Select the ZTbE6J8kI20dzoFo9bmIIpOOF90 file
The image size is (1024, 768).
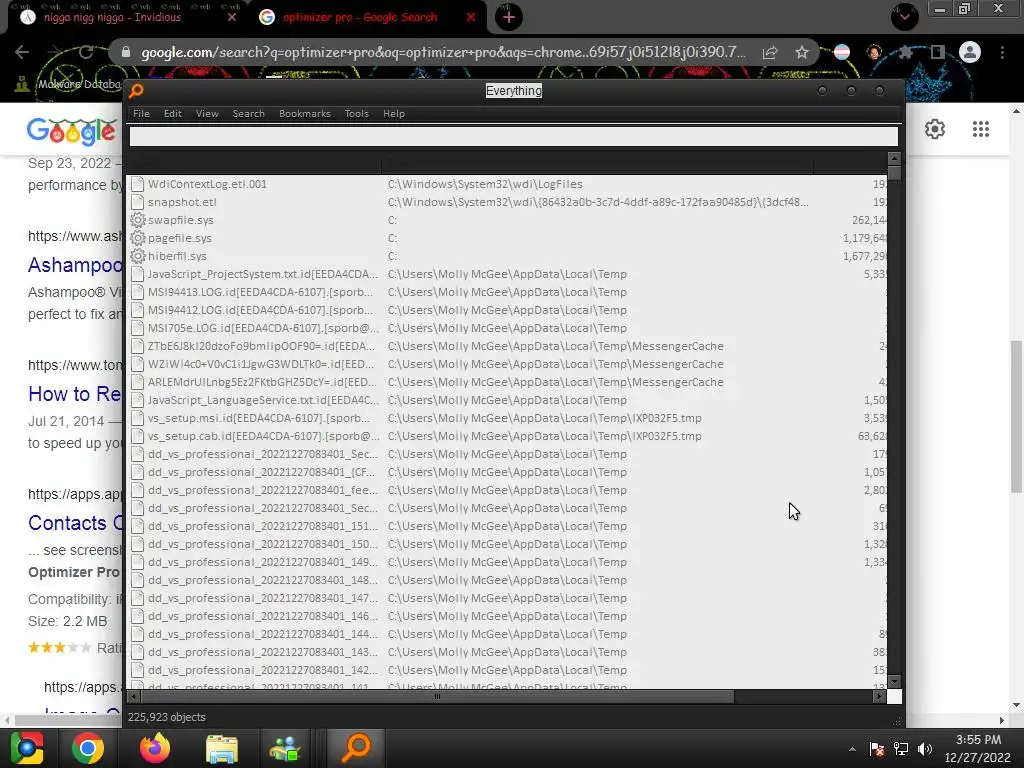(507, 346)
